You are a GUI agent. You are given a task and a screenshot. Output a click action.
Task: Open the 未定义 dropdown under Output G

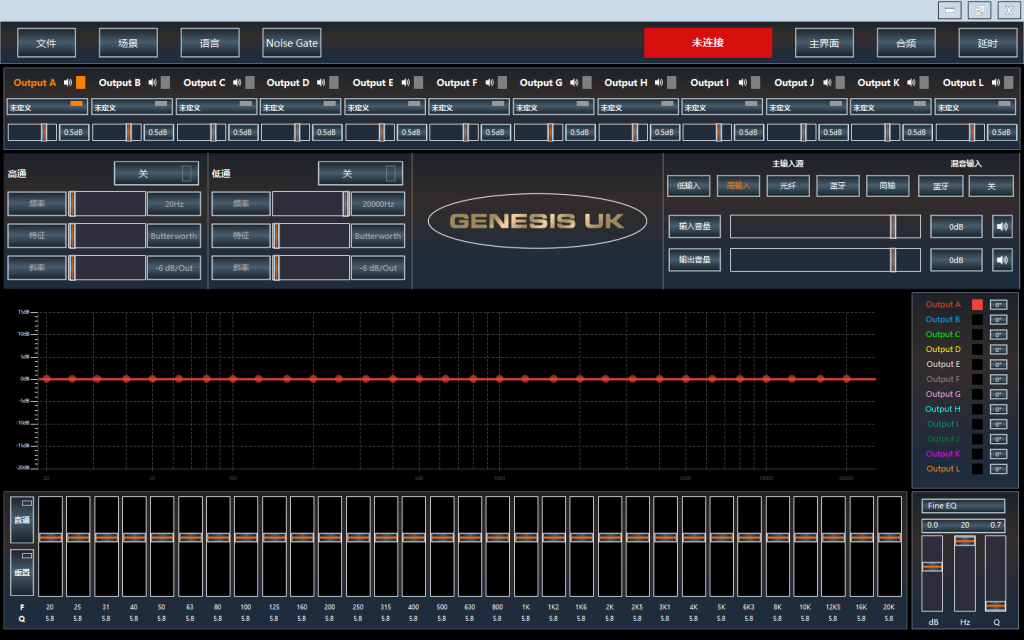coord(553,107)
